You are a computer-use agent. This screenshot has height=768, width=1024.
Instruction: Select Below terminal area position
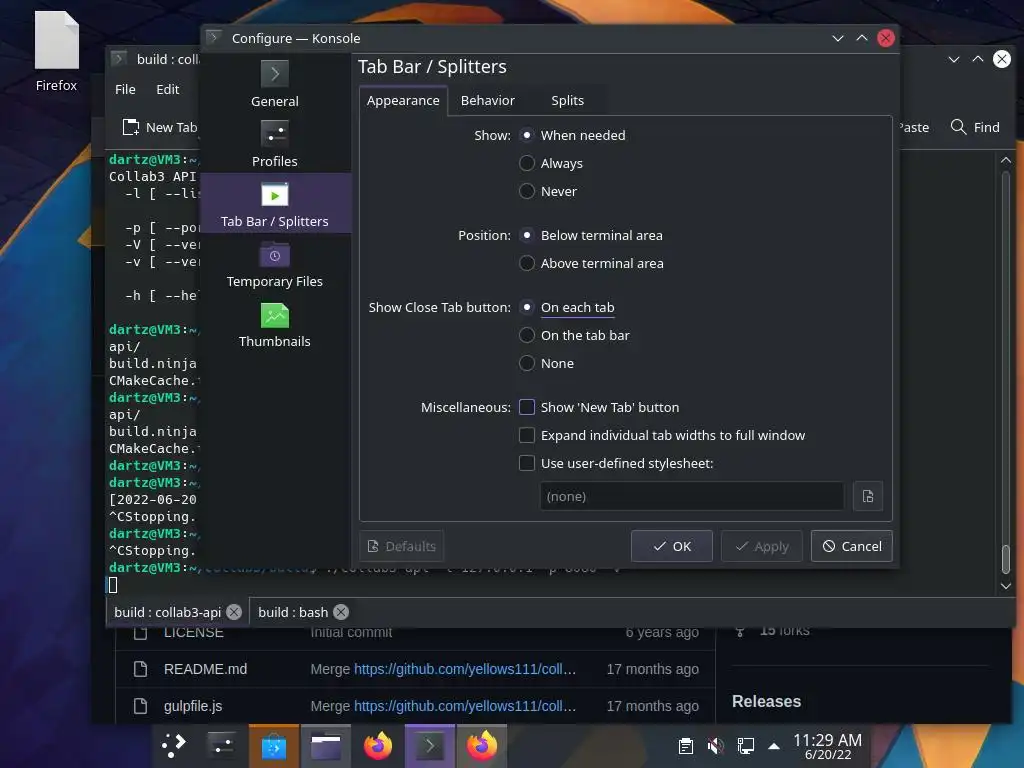pos(527,235)
